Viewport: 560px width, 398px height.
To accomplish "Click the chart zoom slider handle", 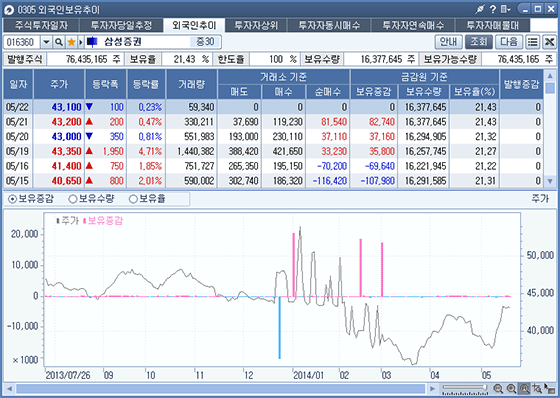I will pos(485,387).
